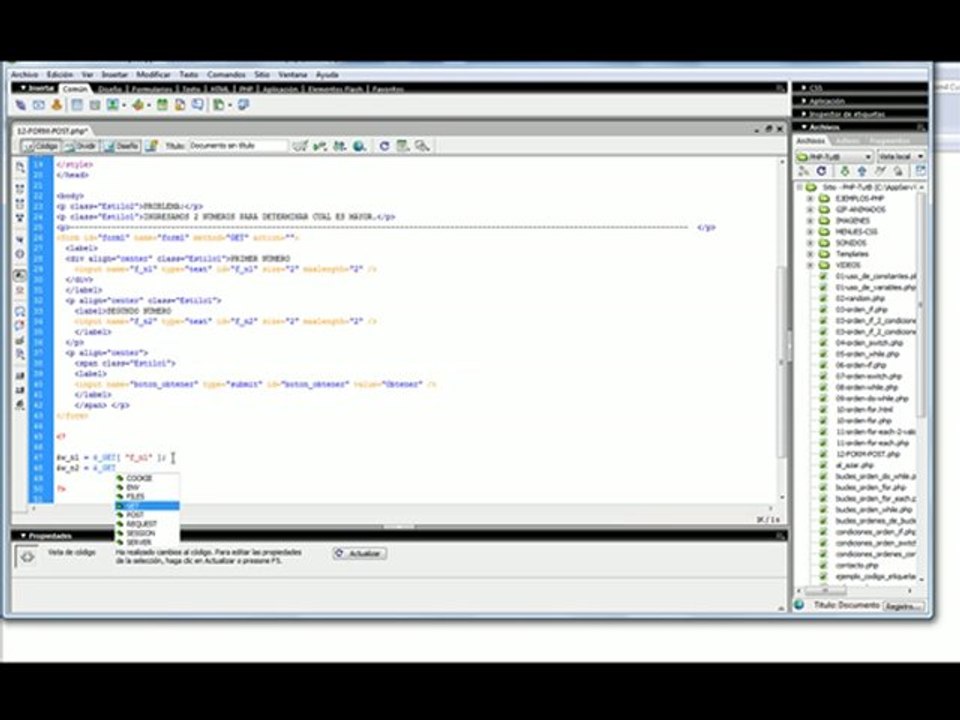Click the Insert Div Tag icon
Image resolution: width=960 pixels, height=720 pixels.
(95, 105)
